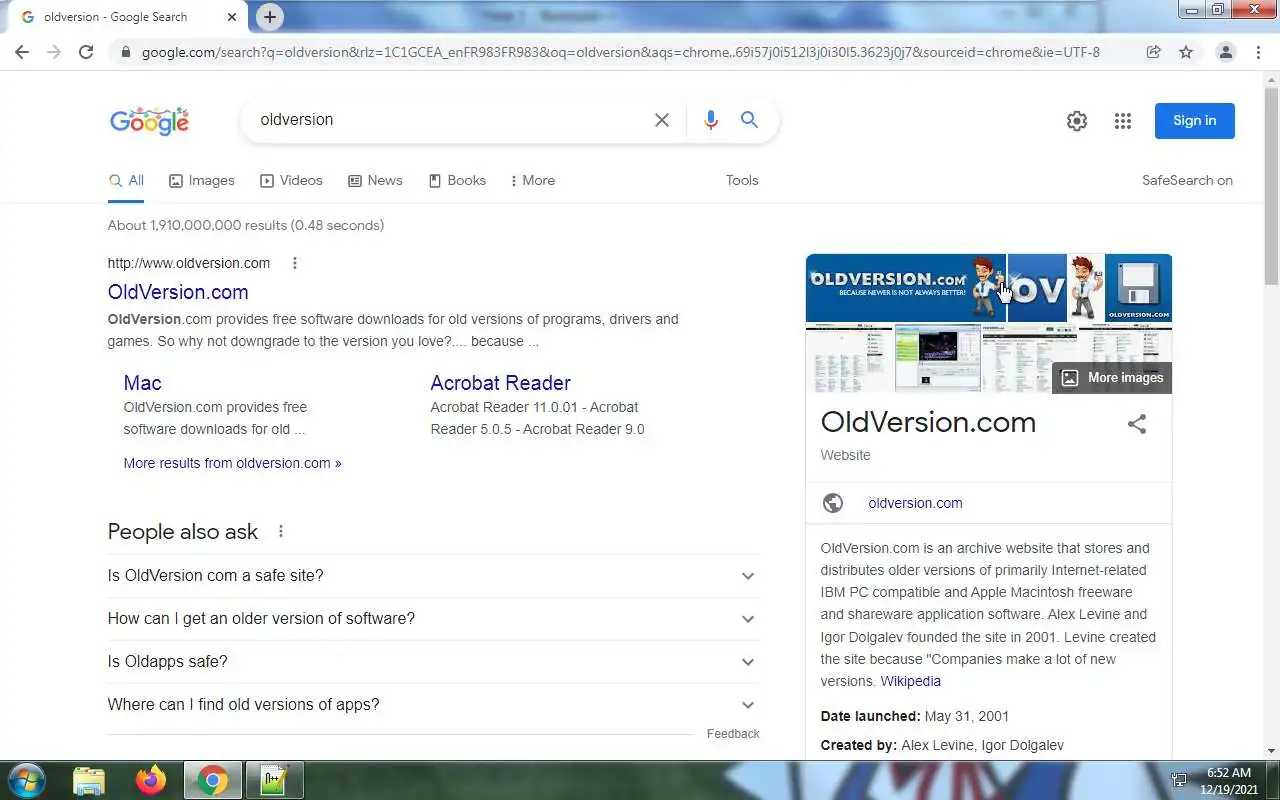Switch to the News tab
The image size is (1280, 800).
tap(375, 181)
